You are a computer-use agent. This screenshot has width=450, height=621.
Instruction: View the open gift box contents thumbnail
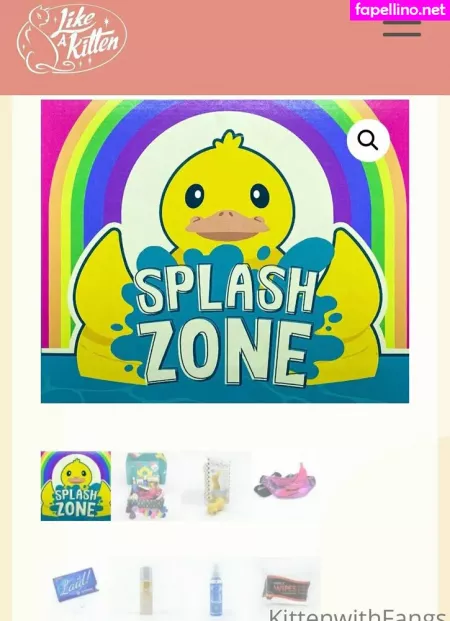pyautogui.click(x=146, y=486)
